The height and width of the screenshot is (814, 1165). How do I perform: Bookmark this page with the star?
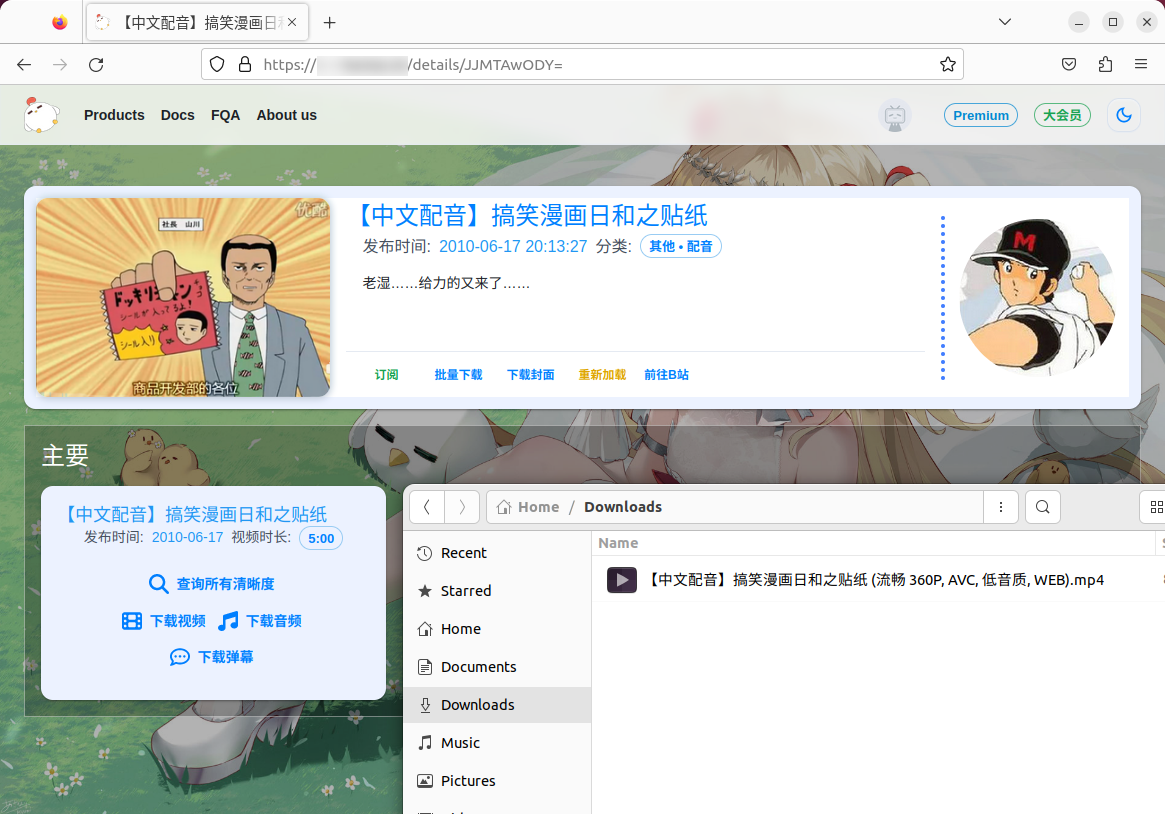tap(947, 65)
